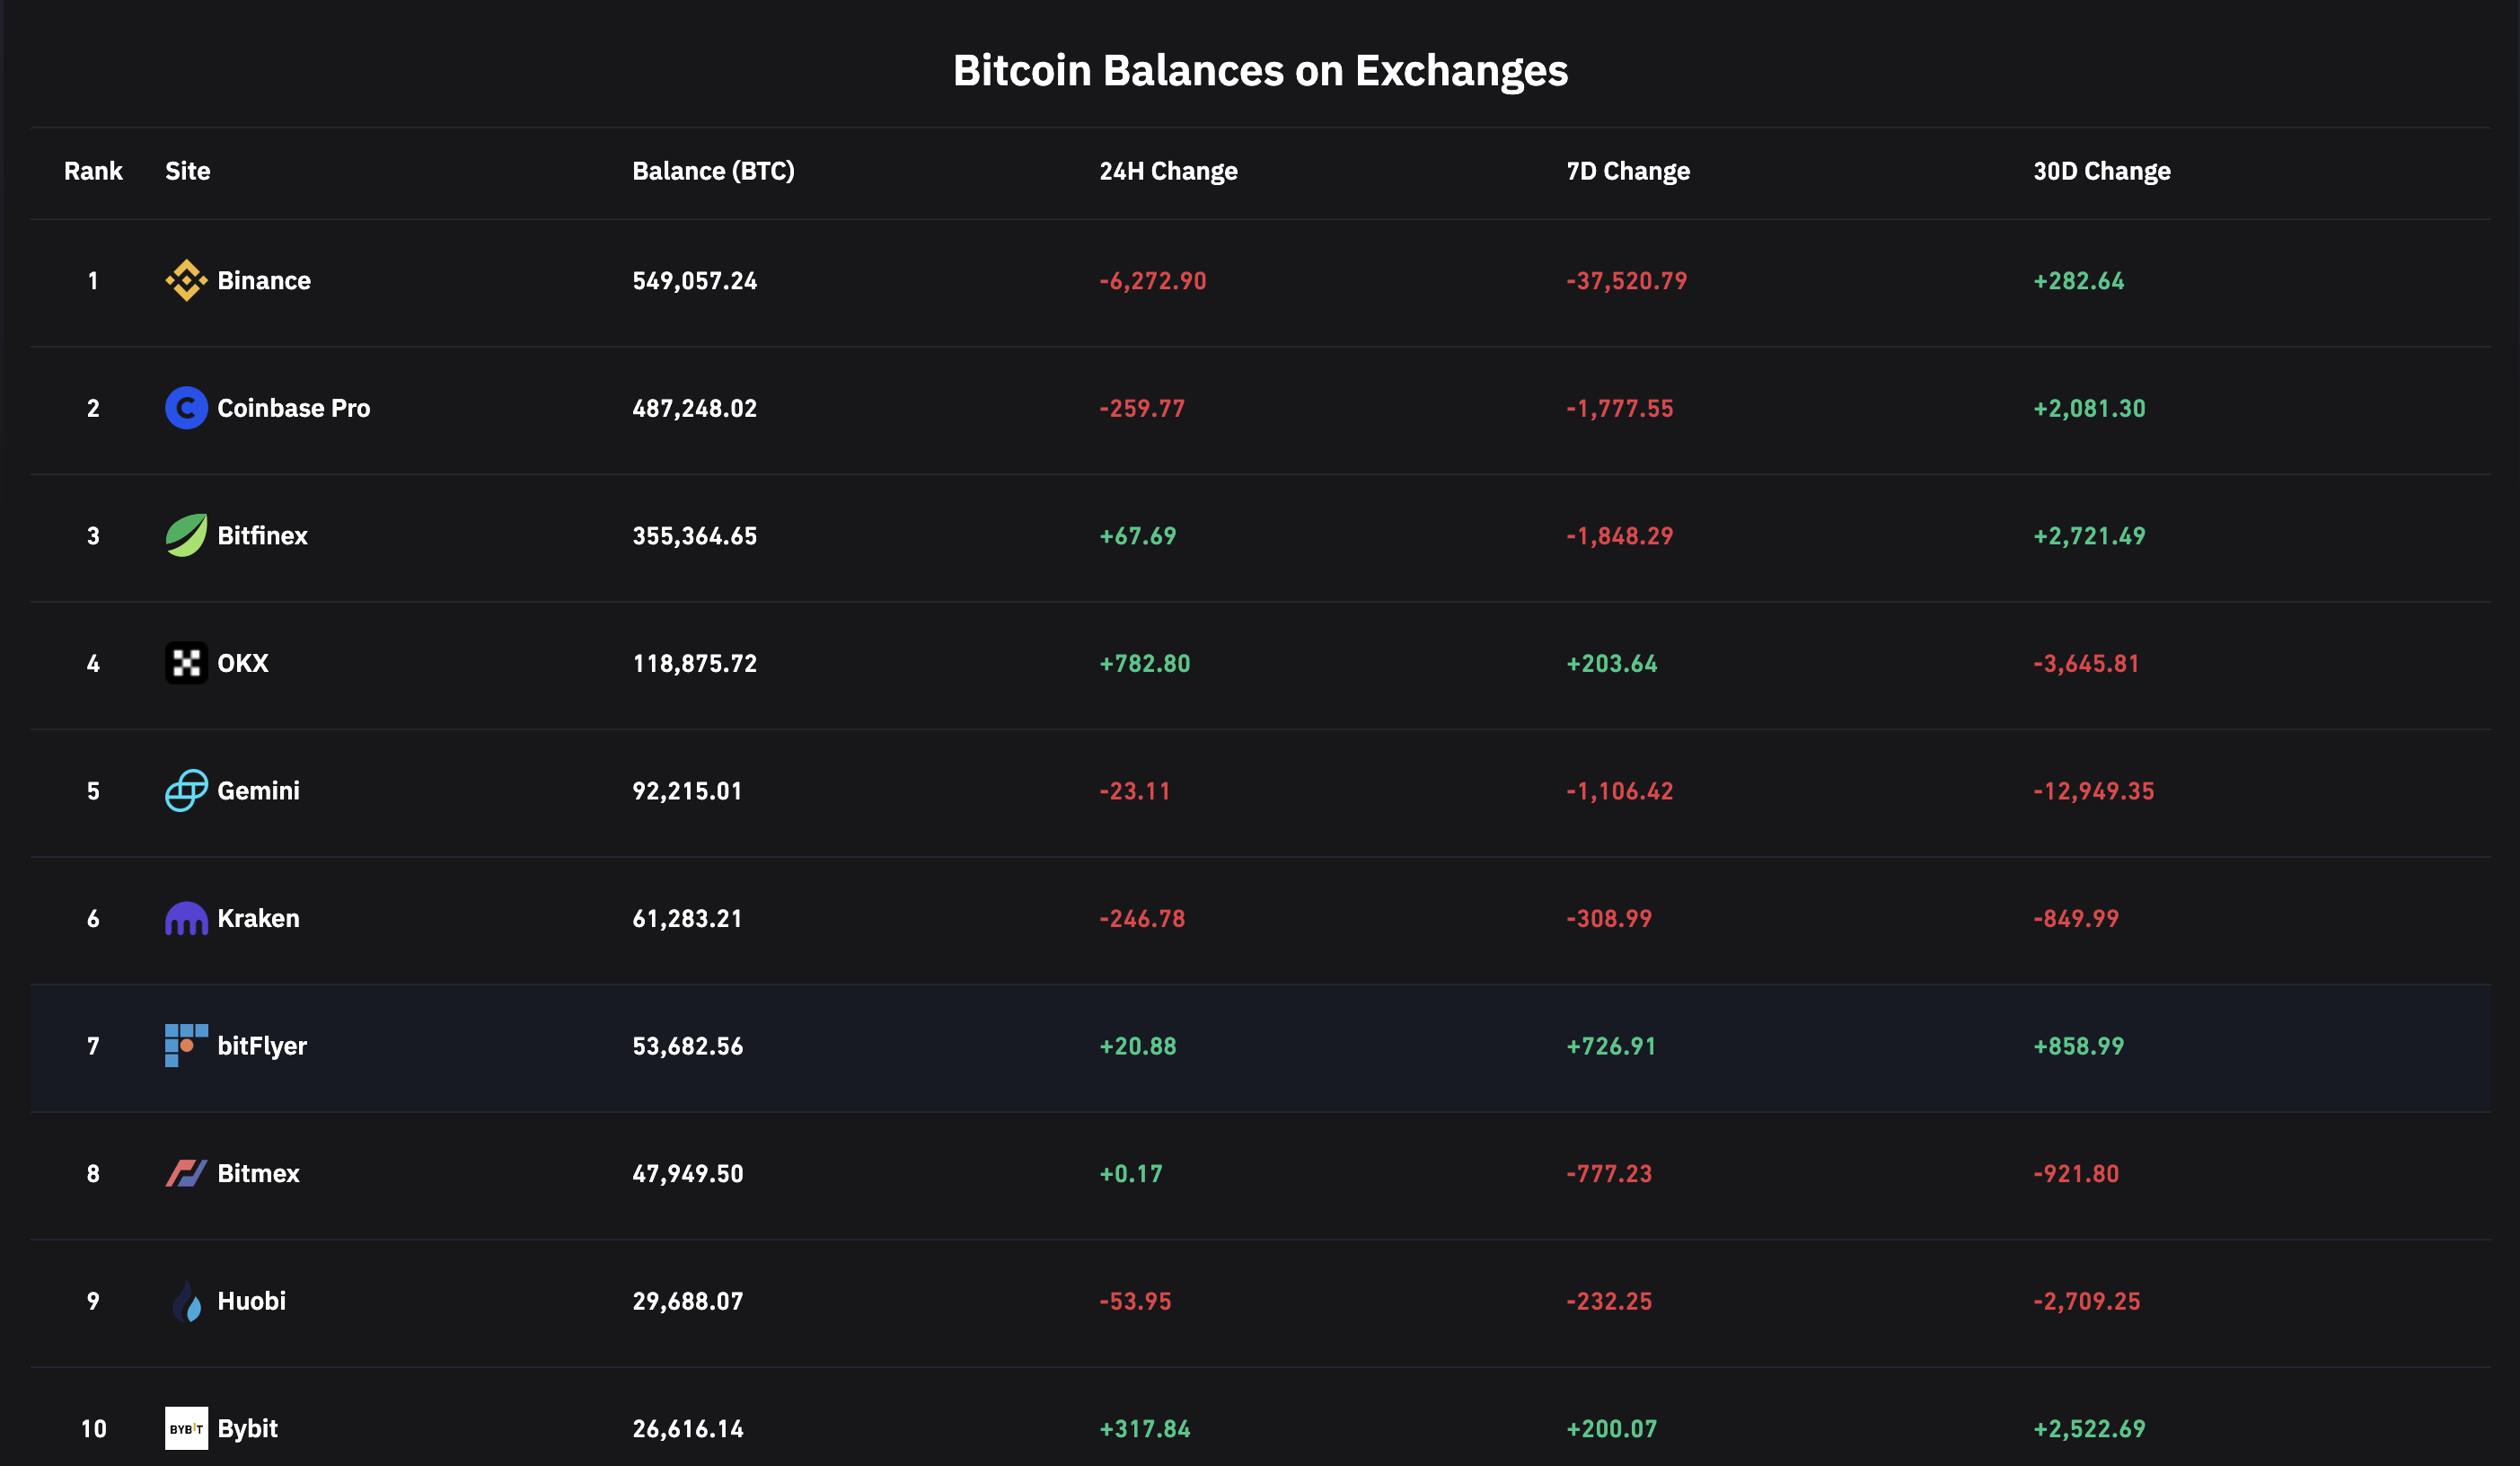This screenshot has width=2520, height=1466.
Task: Open the Coinbase Pro exchange link
Action: (293, 408)
